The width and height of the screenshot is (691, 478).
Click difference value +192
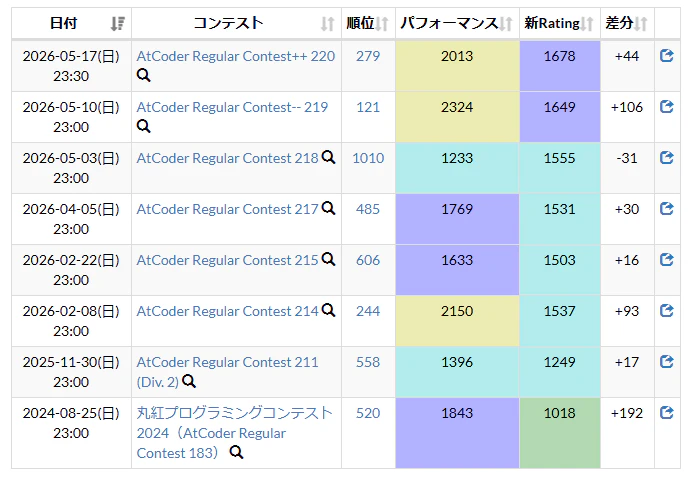[627, 413]
